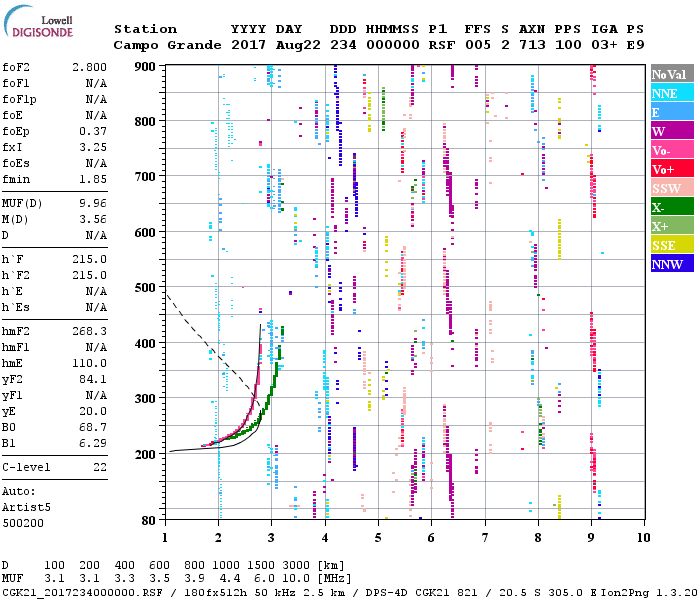
Task: Click the 900 km y-axis label
Action: tap(147, 67)
